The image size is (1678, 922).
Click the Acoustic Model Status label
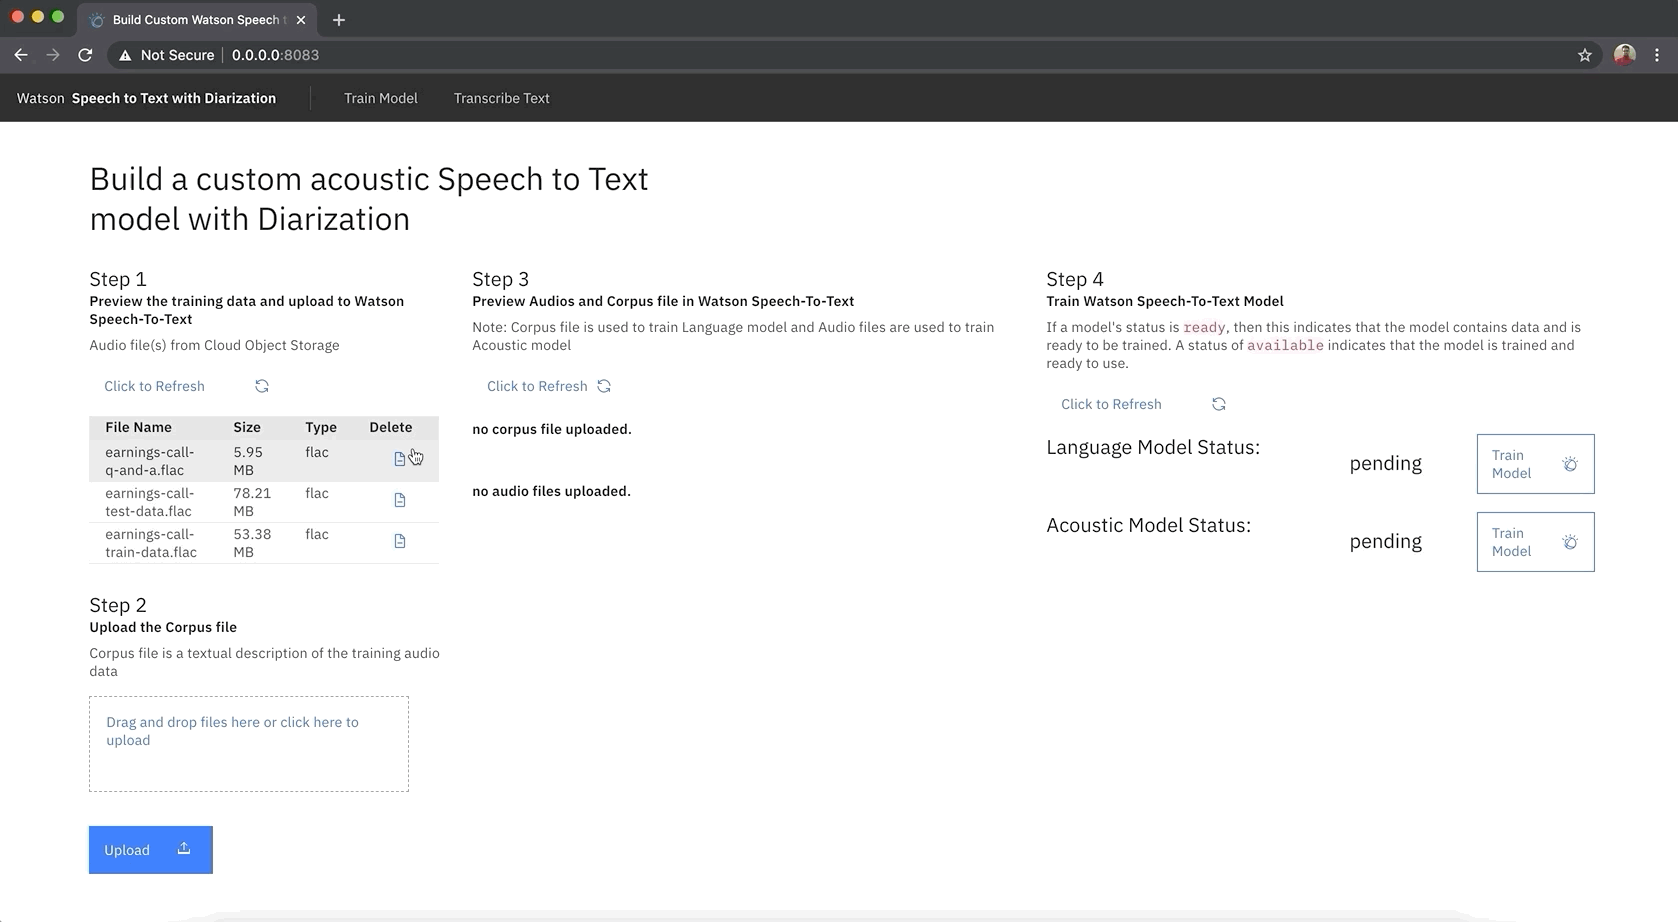pos(1148,525)
